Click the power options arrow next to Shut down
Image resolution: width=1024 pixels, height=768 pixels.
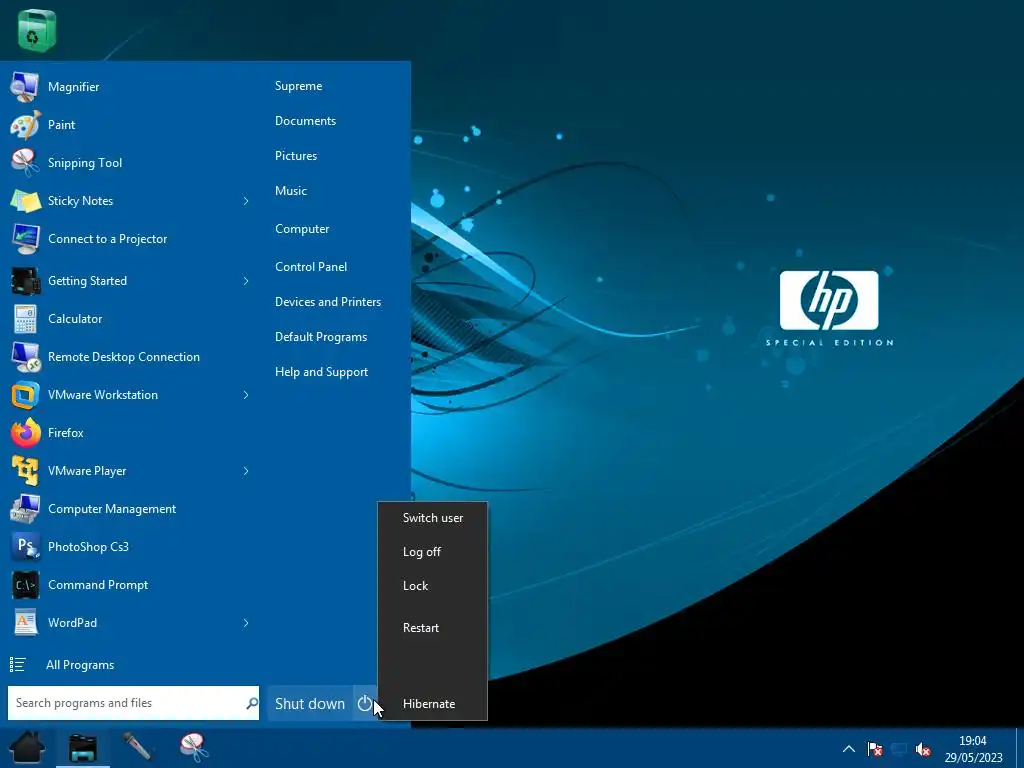[x=365, y=703]
